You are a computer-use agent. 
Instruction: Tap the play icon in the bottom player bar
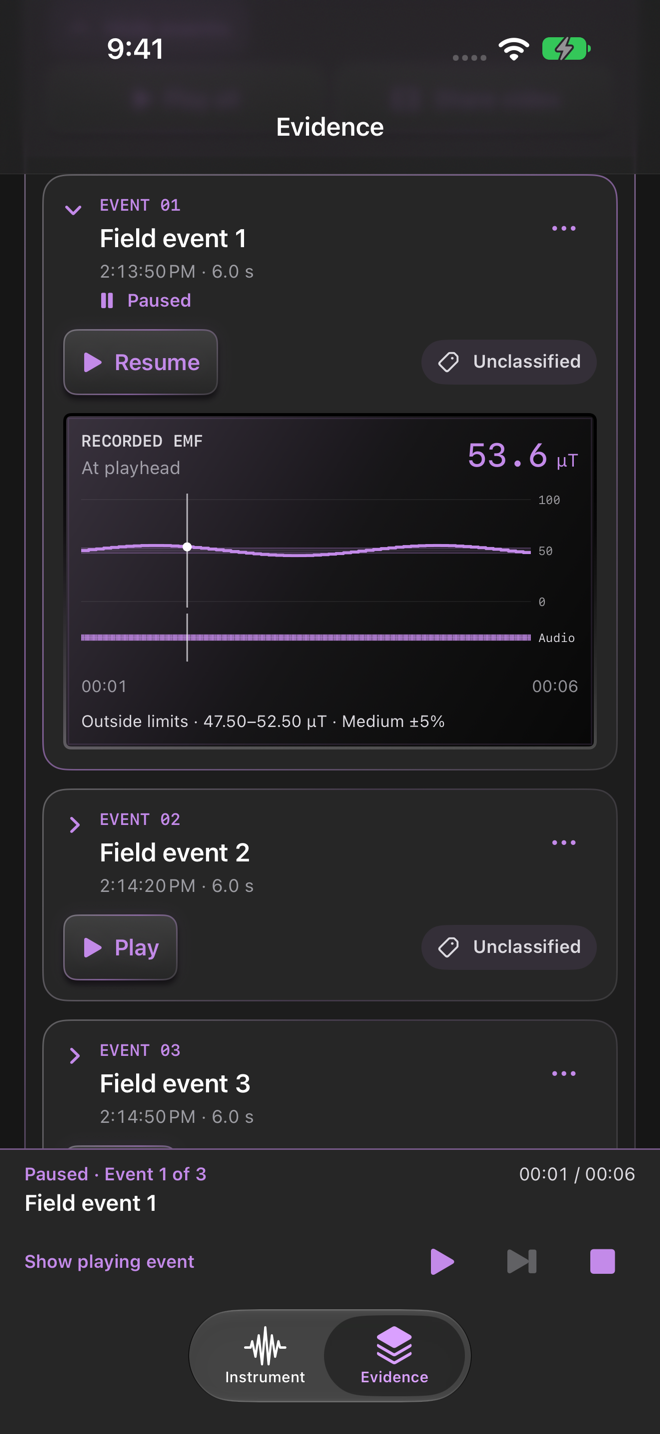(x=442, y=1261)
